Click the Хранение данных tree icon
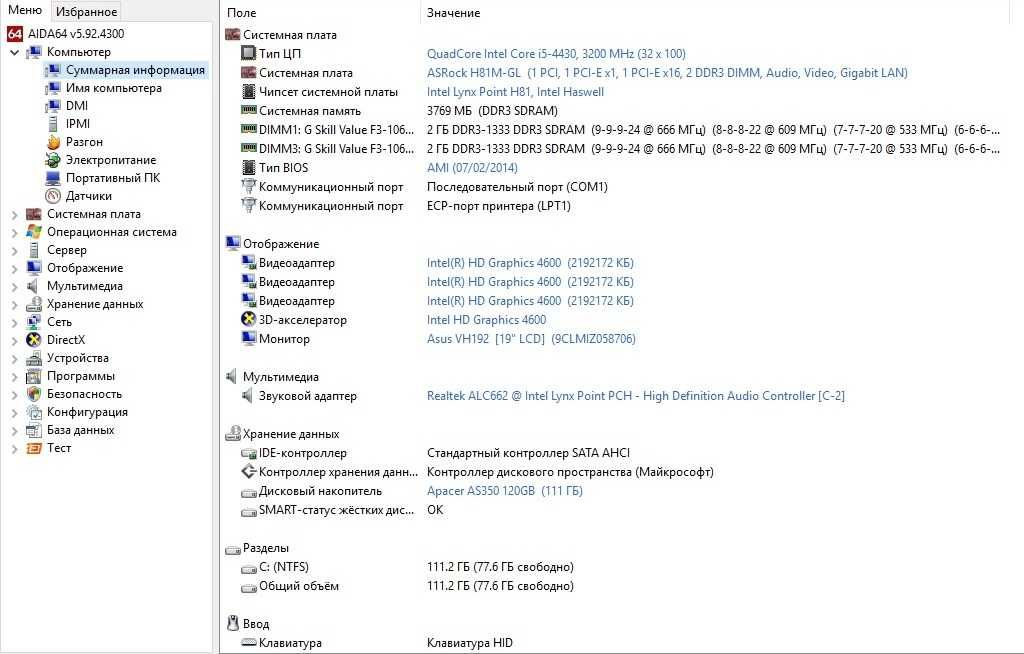Screen dimensions: 1024x654 pyautogui.click(x=33, y=304)
